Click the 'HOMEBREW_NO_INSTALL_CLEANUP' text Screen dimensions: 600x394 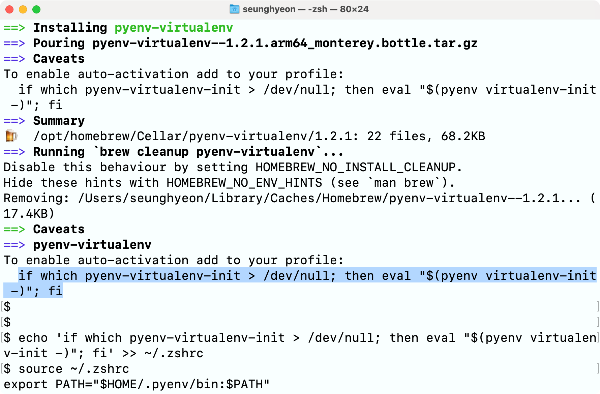pyautogui.click(x=355, y=167)
